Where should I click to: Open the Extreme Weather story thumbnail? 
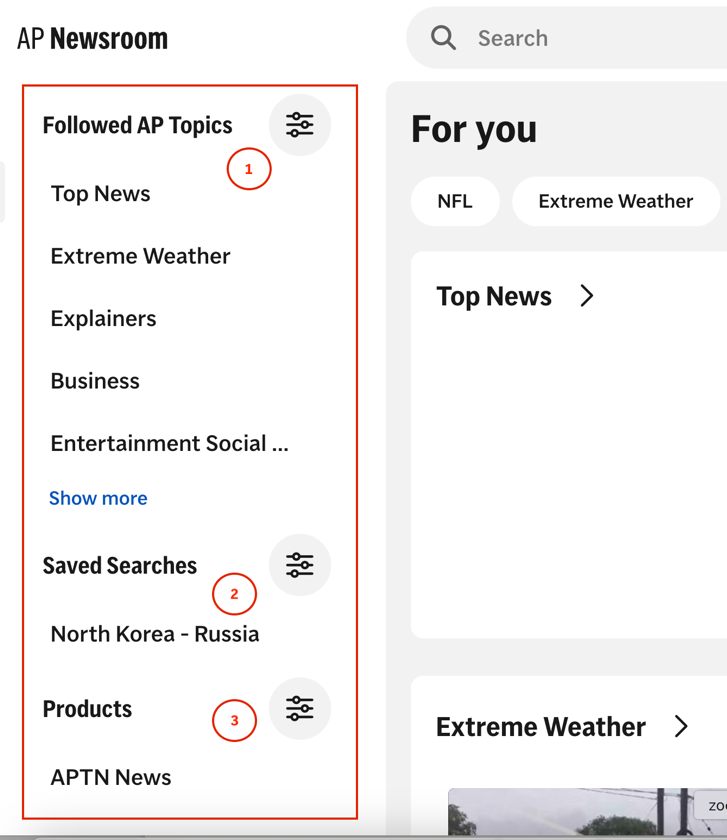coord(587,811)
